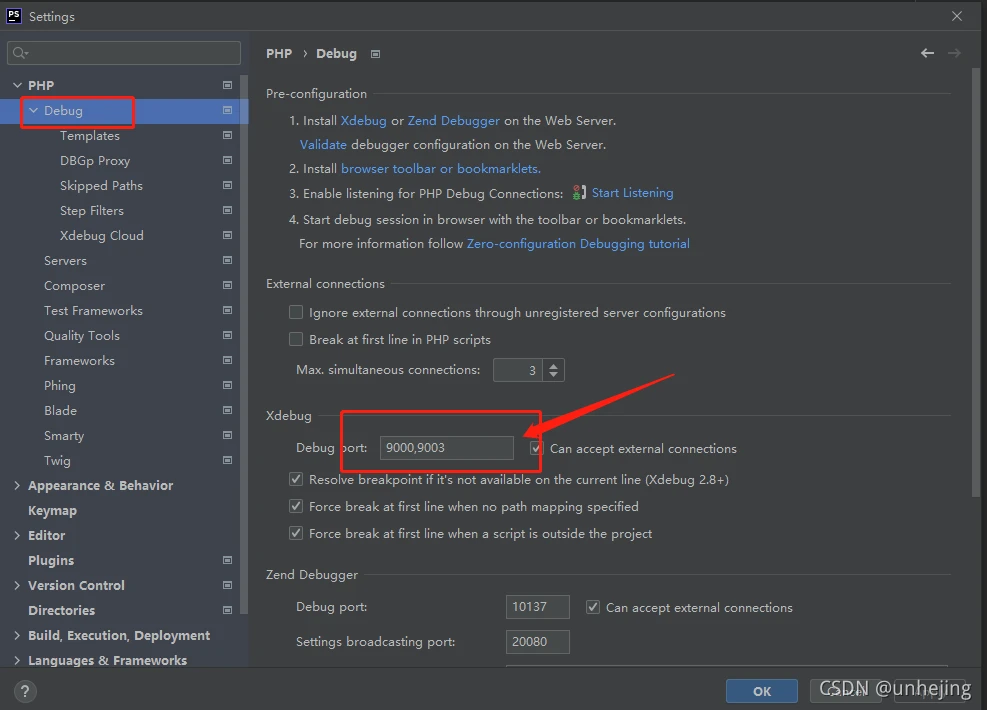Select Keymap in the settings tree
Screen dimensions: 987x710
(52, 510)
